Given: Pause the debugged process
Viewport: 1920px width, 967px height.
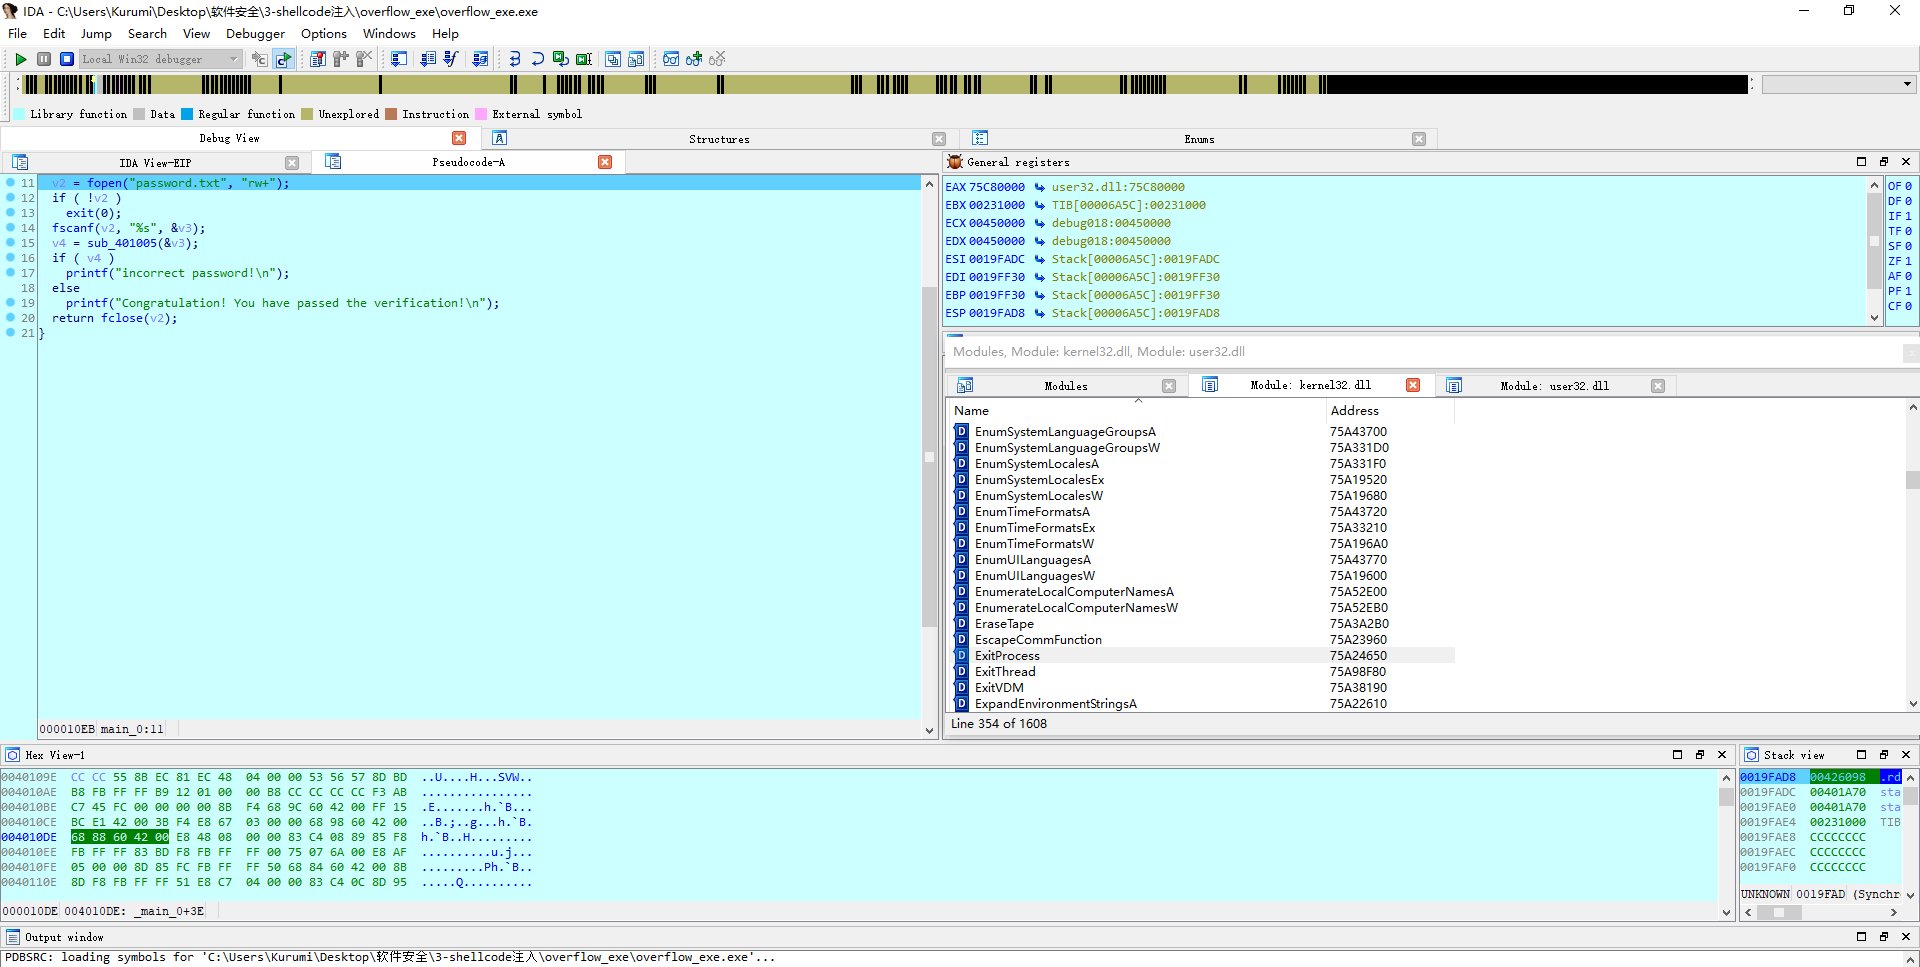Looking at the screenshot, I should 44,59.
